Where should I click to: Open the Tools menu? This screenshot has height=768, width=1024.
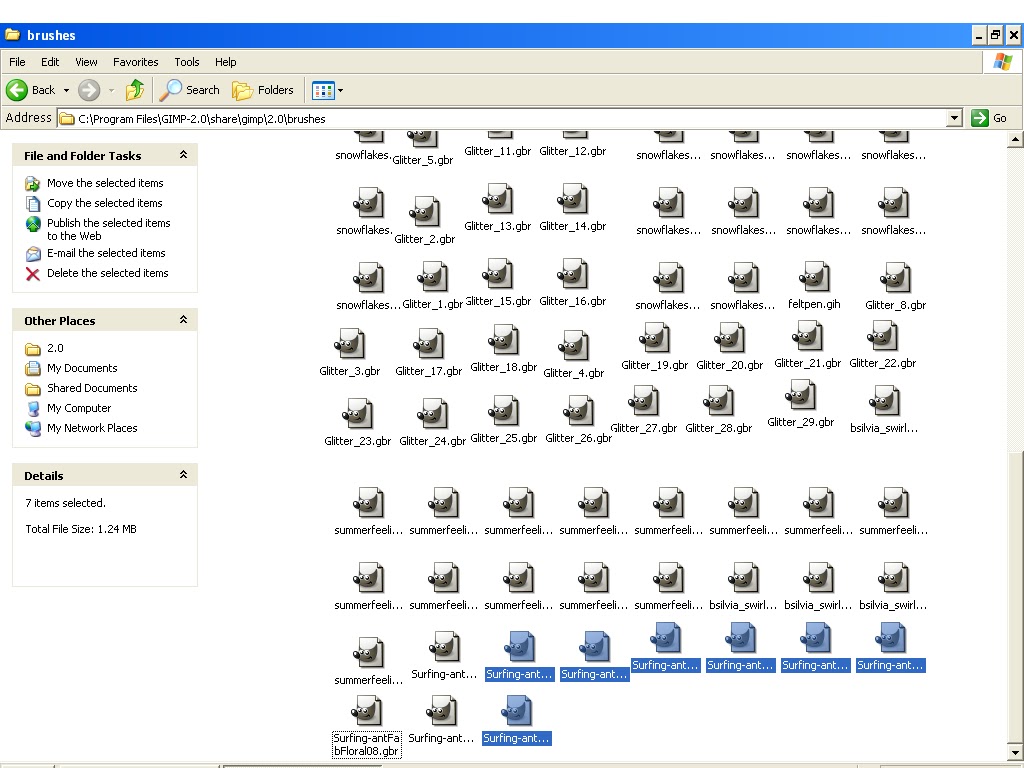(x=186, y=61)
